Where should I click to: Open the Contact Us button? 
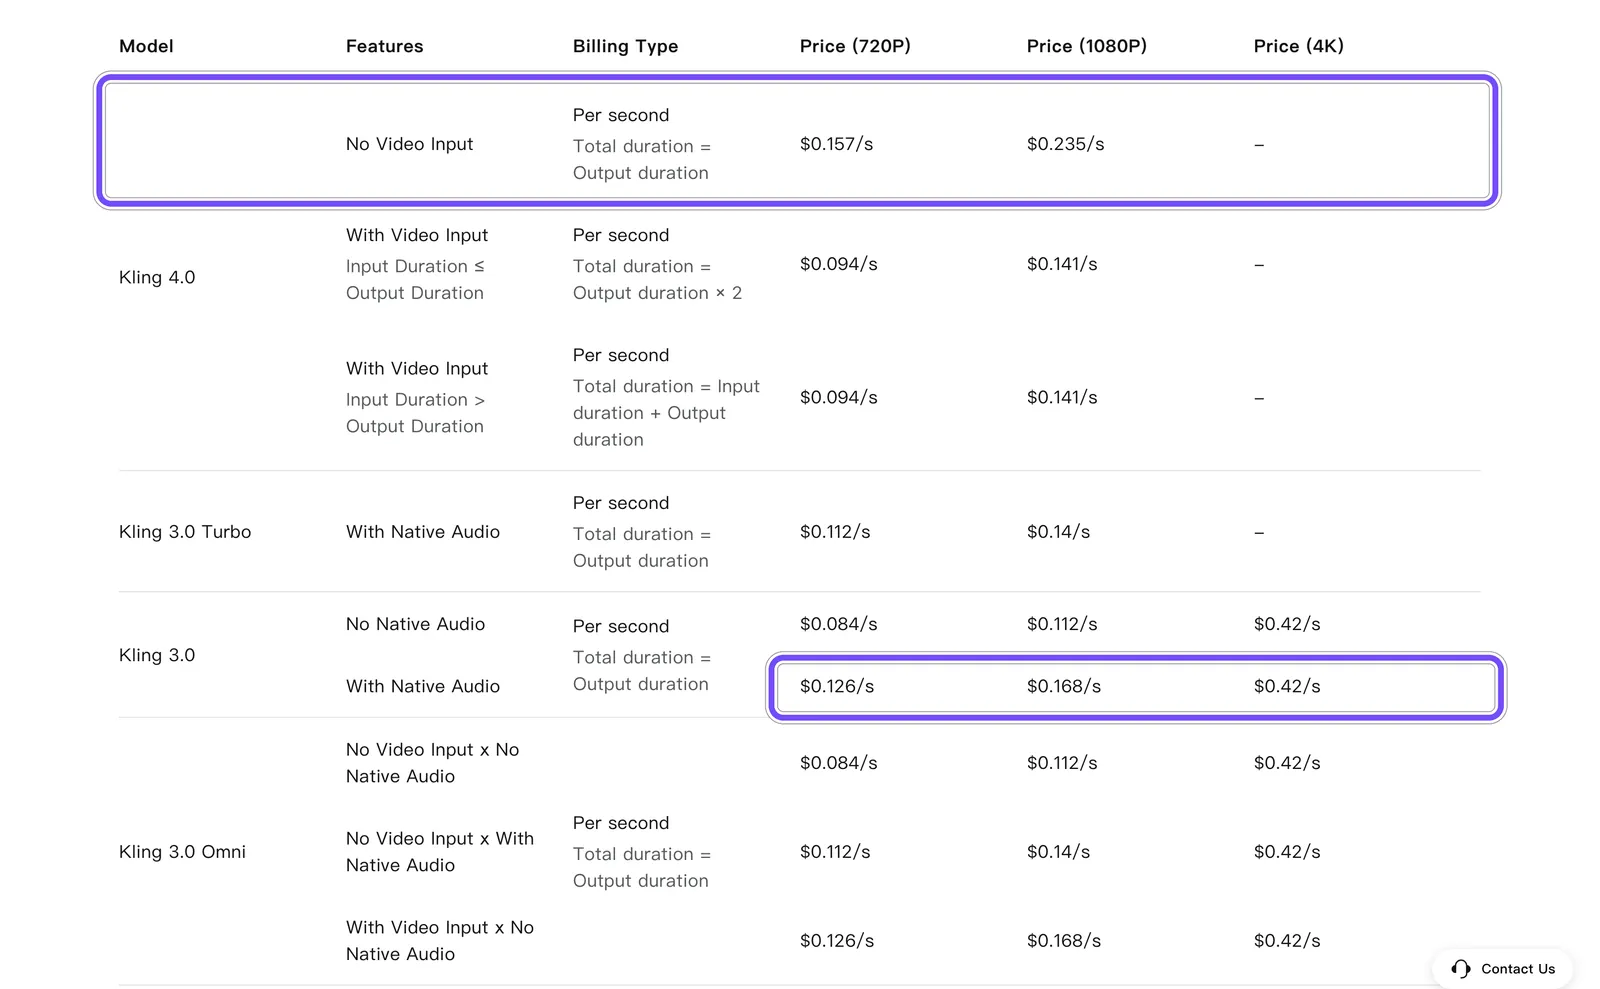(x=1502, y=969)
